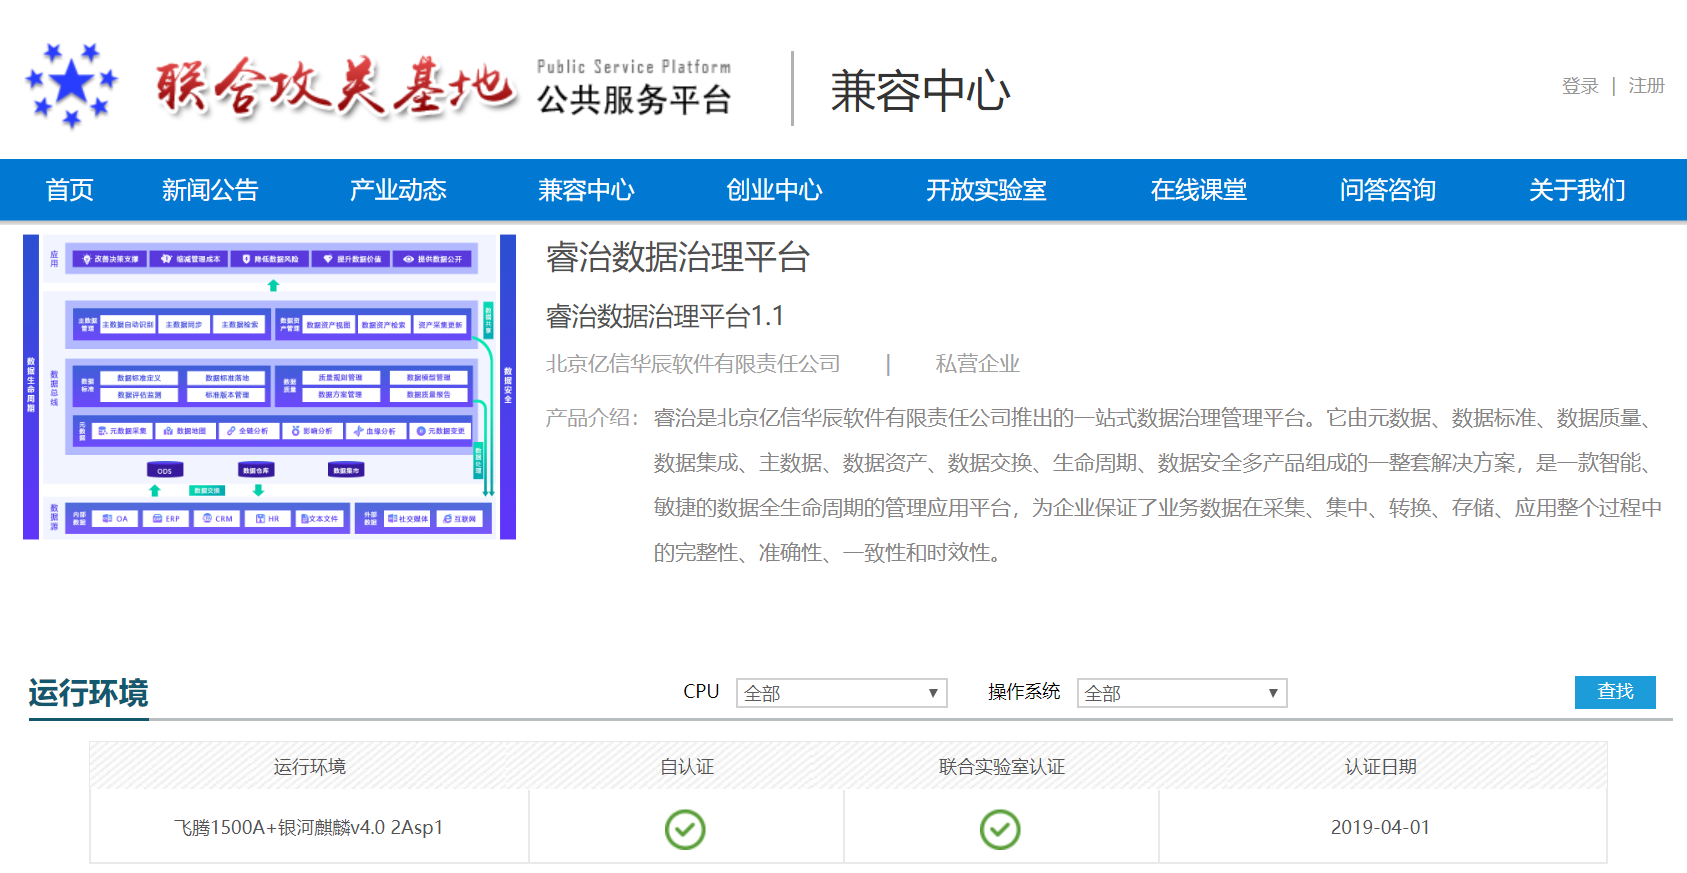Open 创业中心 menu item
This screenshot has height=873, width=1687.
click(774, 190)
